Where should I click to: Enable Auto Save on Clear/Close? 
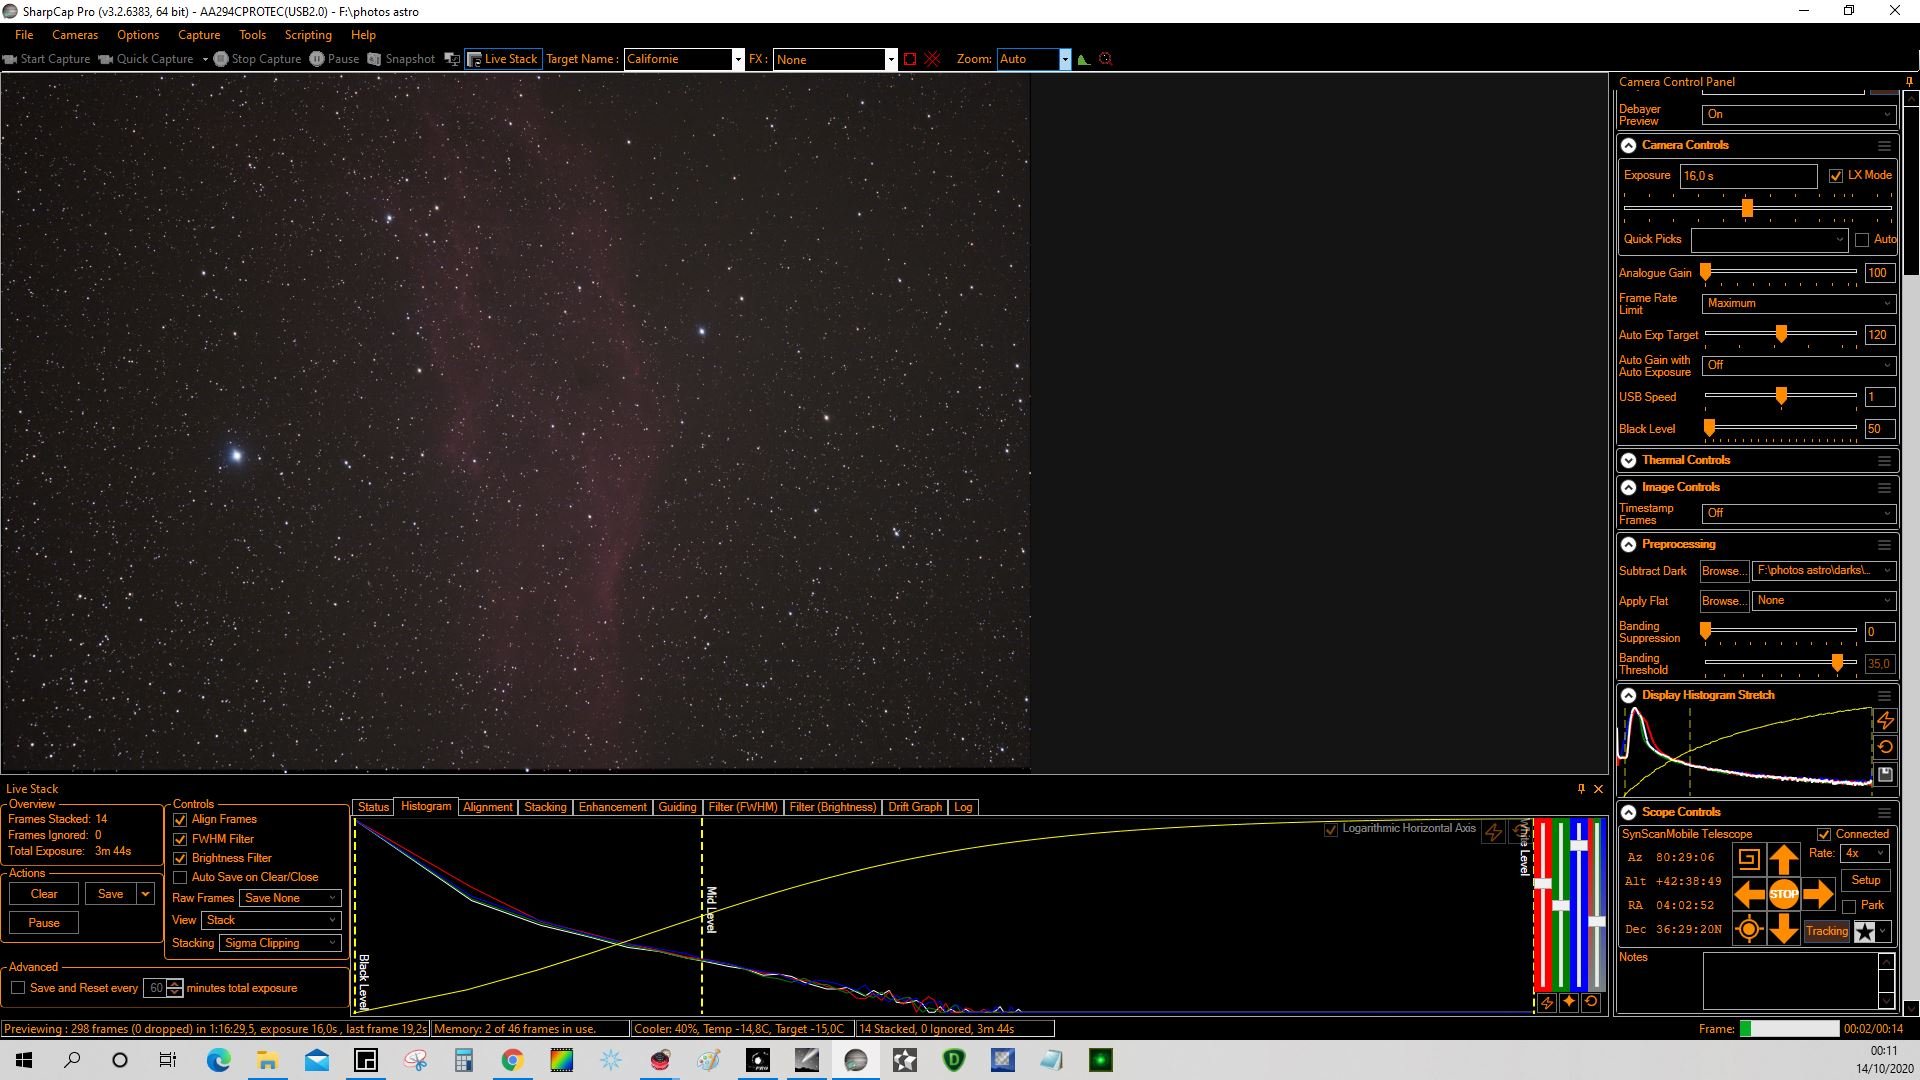tap(180, 878)
